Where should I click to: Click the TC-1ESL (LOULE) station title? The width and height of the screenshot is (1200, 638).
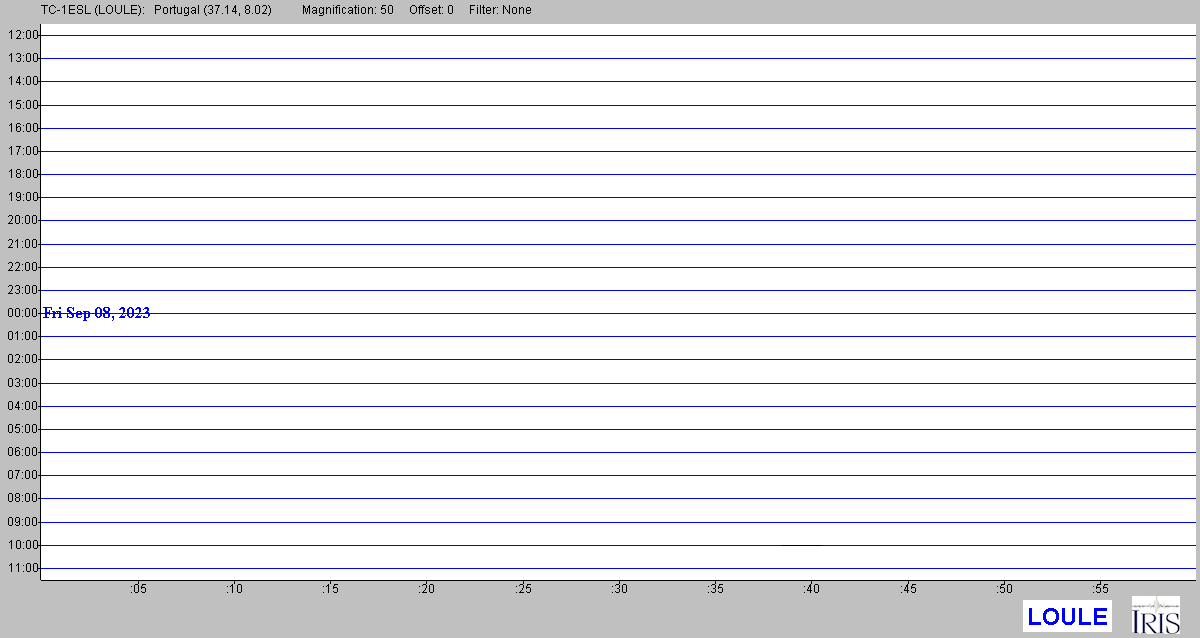92,10
